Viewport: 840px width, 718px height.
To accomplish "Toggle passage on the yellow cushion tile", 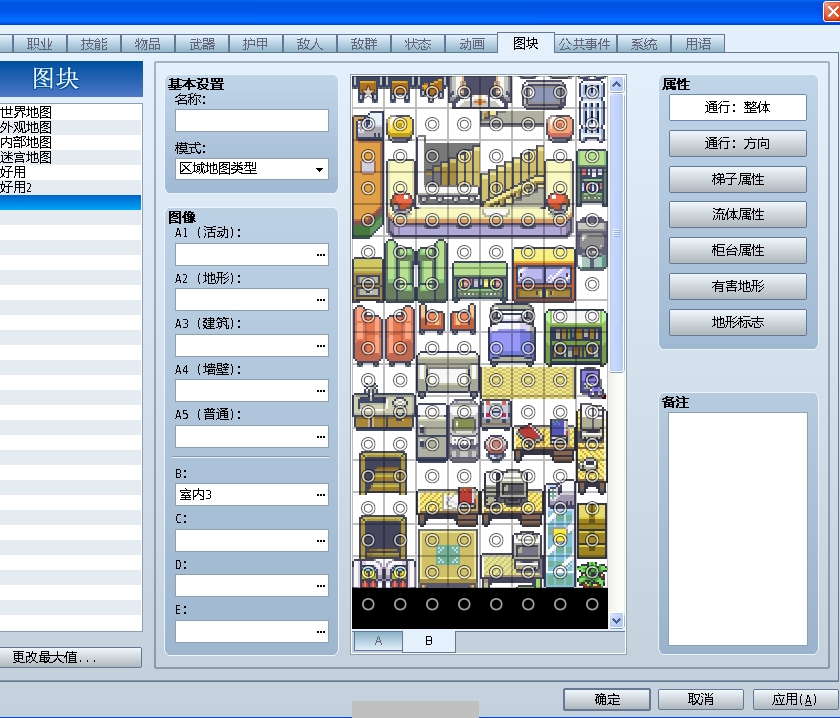I will pyautogui.click(x=400, y=124).
